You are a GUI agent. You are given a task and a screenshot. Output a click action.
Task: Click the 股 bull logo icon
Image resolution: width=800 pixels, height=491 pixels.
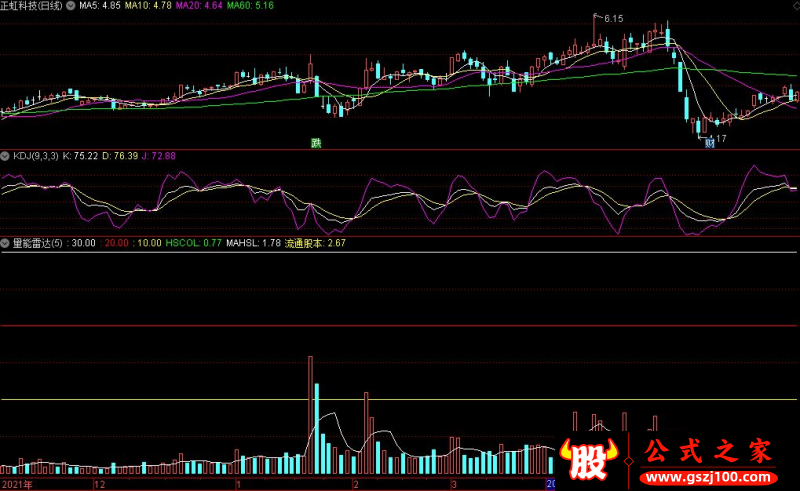(589, 459)
